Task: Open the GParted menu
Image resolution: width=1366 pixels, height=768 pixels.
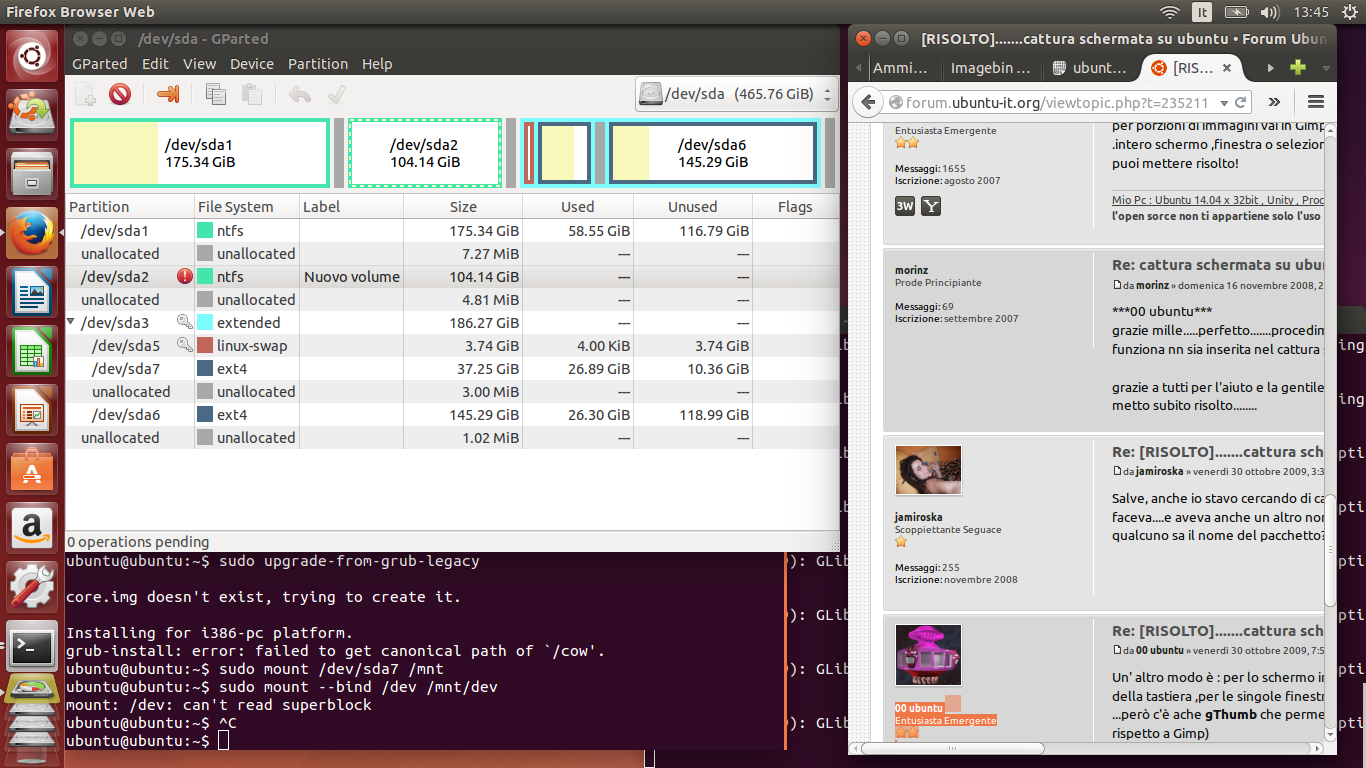Action: (100, 63)
